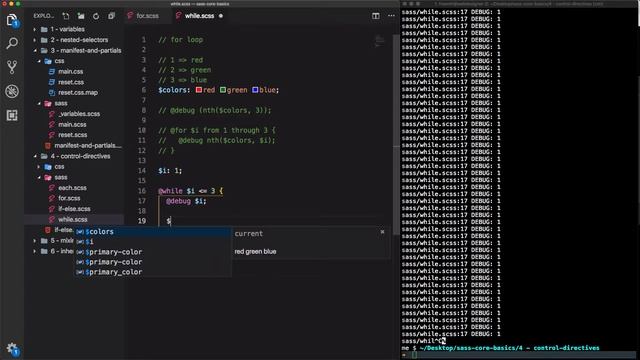
Task: Choose the $primary_color suggestion with the underscore
Action: (152, 272)
